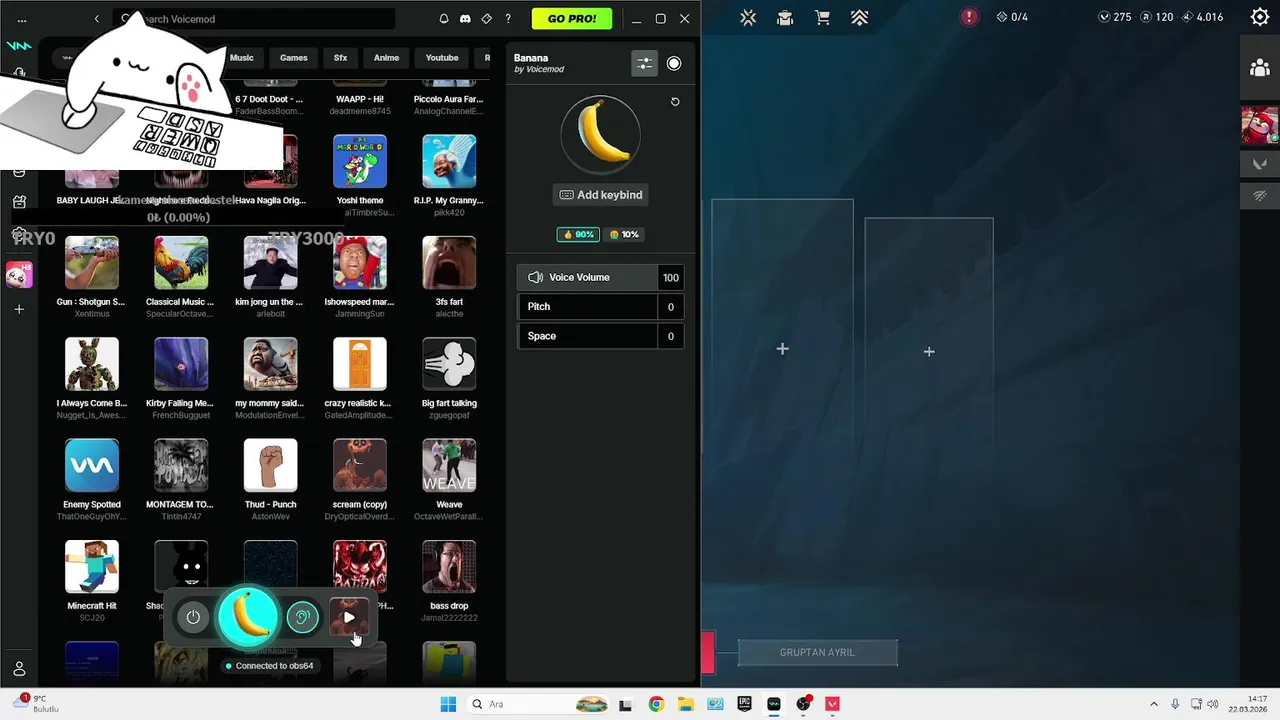The height and width of the screenshot is (720, 1280).
Task: Click GRUPTAN AYRIL button in Valorant
Action: [x=817, y=653]
